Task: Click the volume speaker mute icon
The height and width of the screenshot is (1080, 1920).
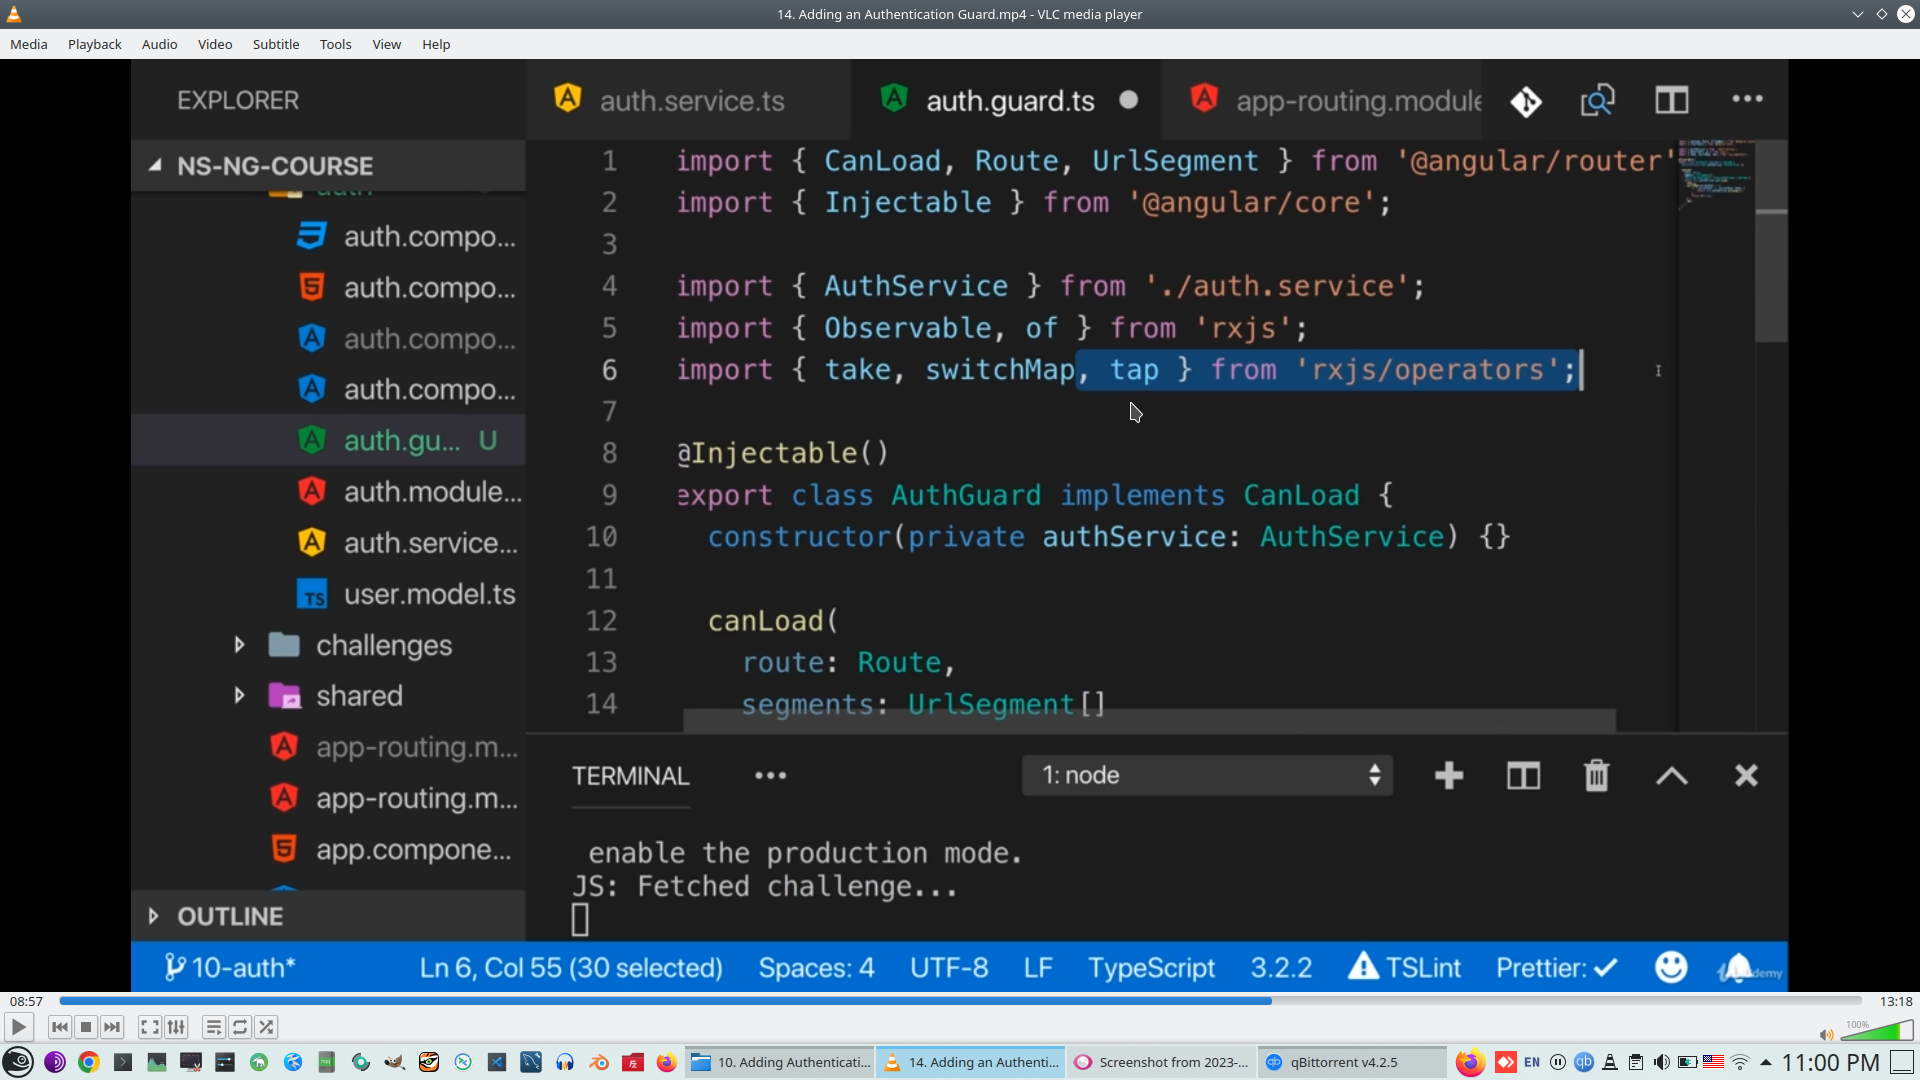Action: 1826,1035
